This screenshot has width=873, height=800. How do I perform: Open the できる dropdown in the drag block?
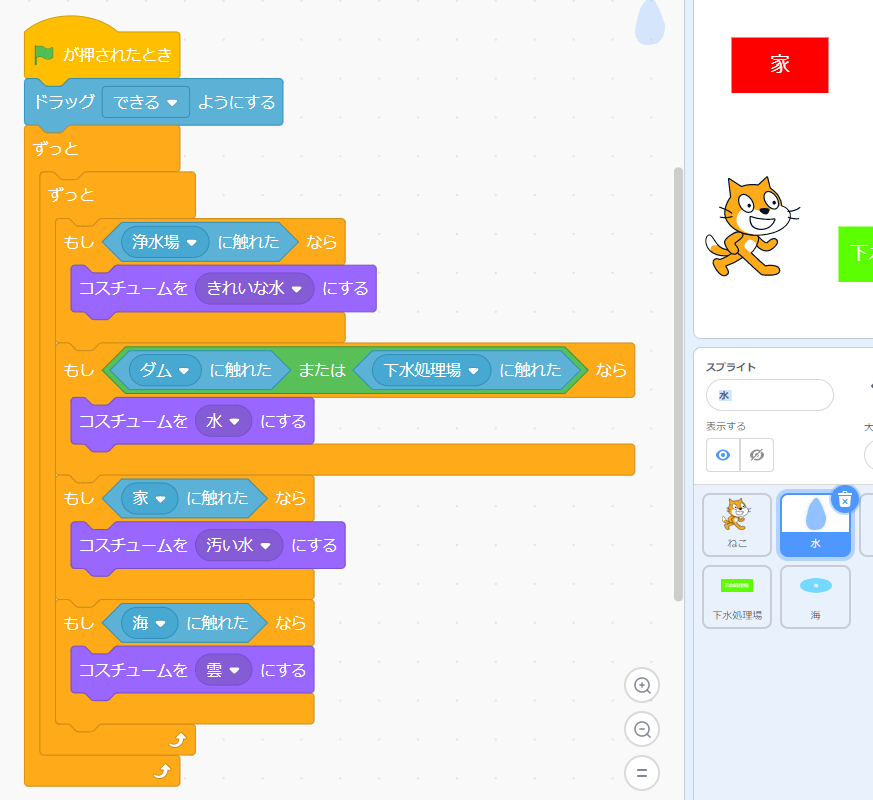146,102
